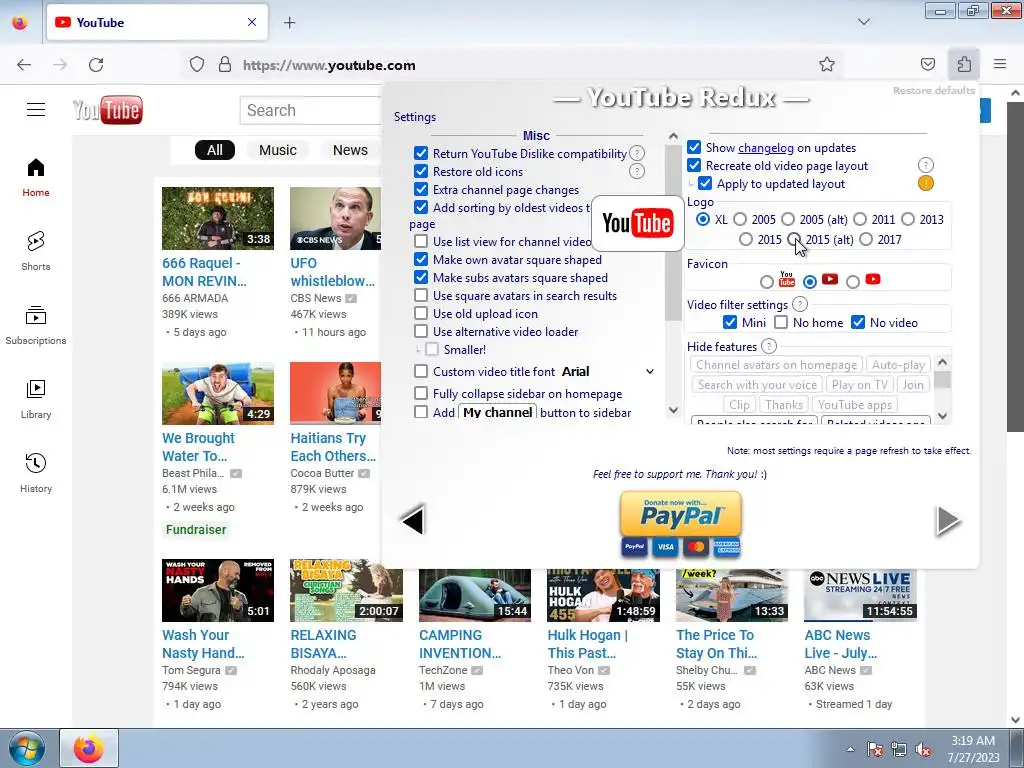This screenshot has width=1024, height=768.
Task: Show help for Recreate old video layout
Action: tap(925, 165)
